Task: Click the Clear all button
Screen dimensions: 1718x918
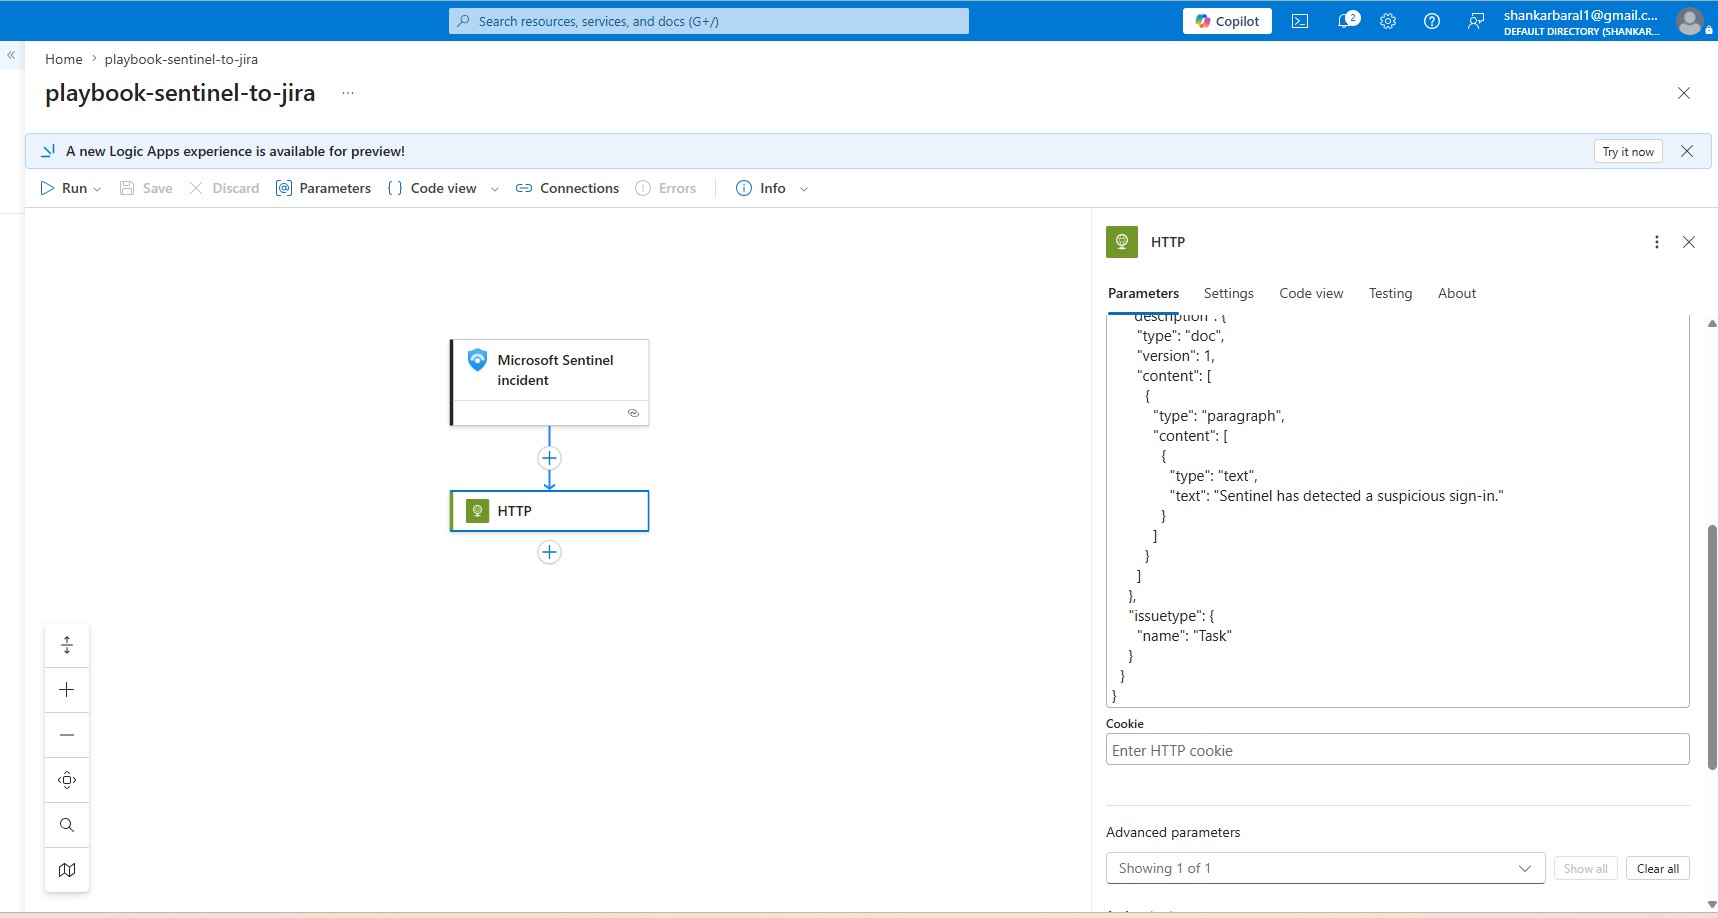Action: click(1657, 868)
